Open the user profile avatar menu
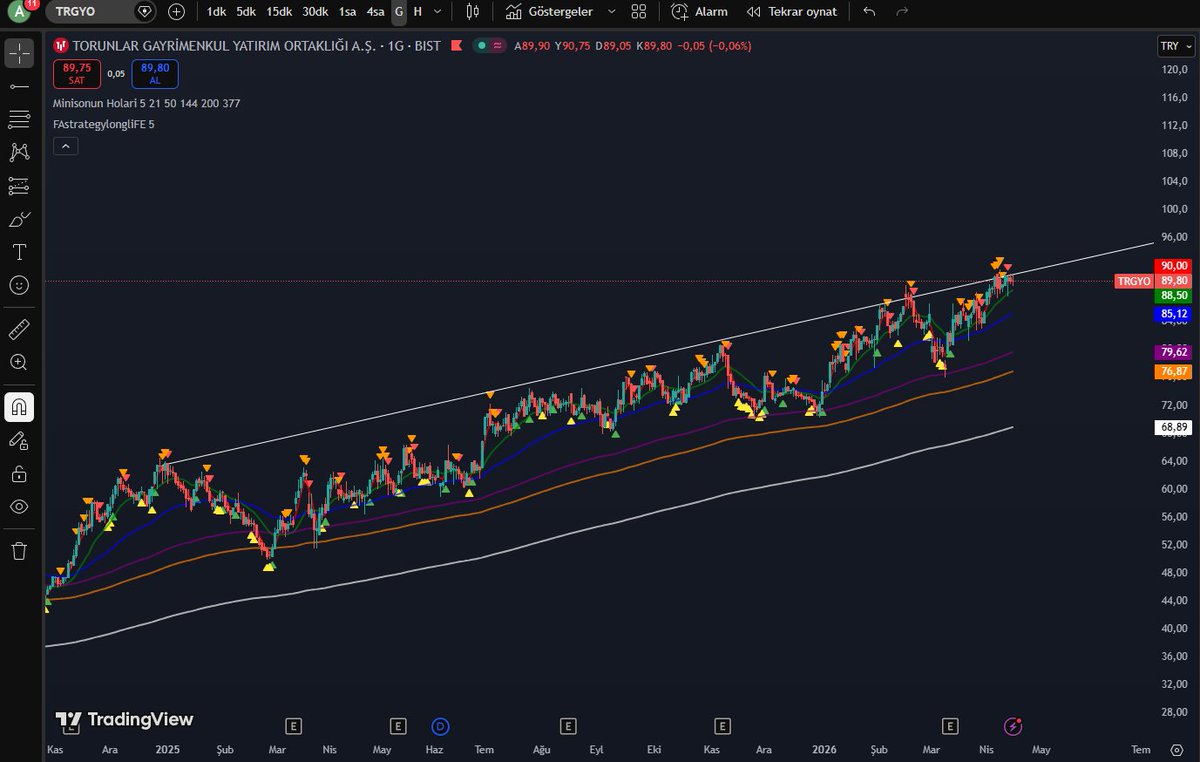This screenshot has height=762, width=1200. tap(20, 12)
